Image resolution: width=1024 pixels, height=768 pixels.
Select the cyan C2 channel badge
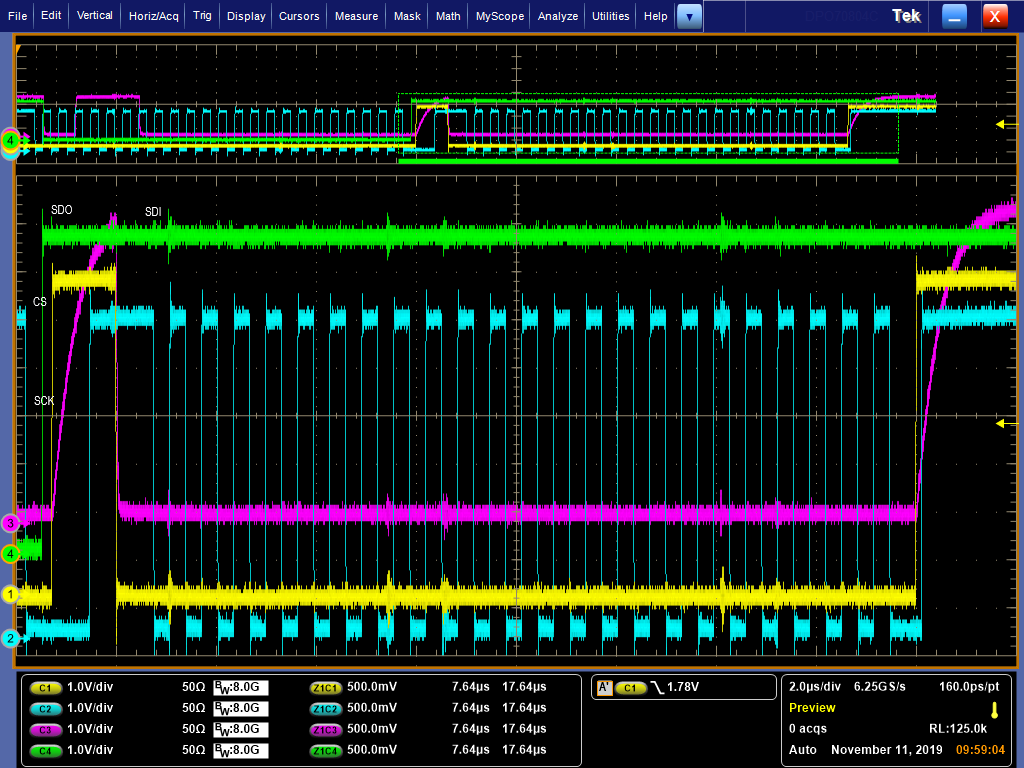[44, 709]
